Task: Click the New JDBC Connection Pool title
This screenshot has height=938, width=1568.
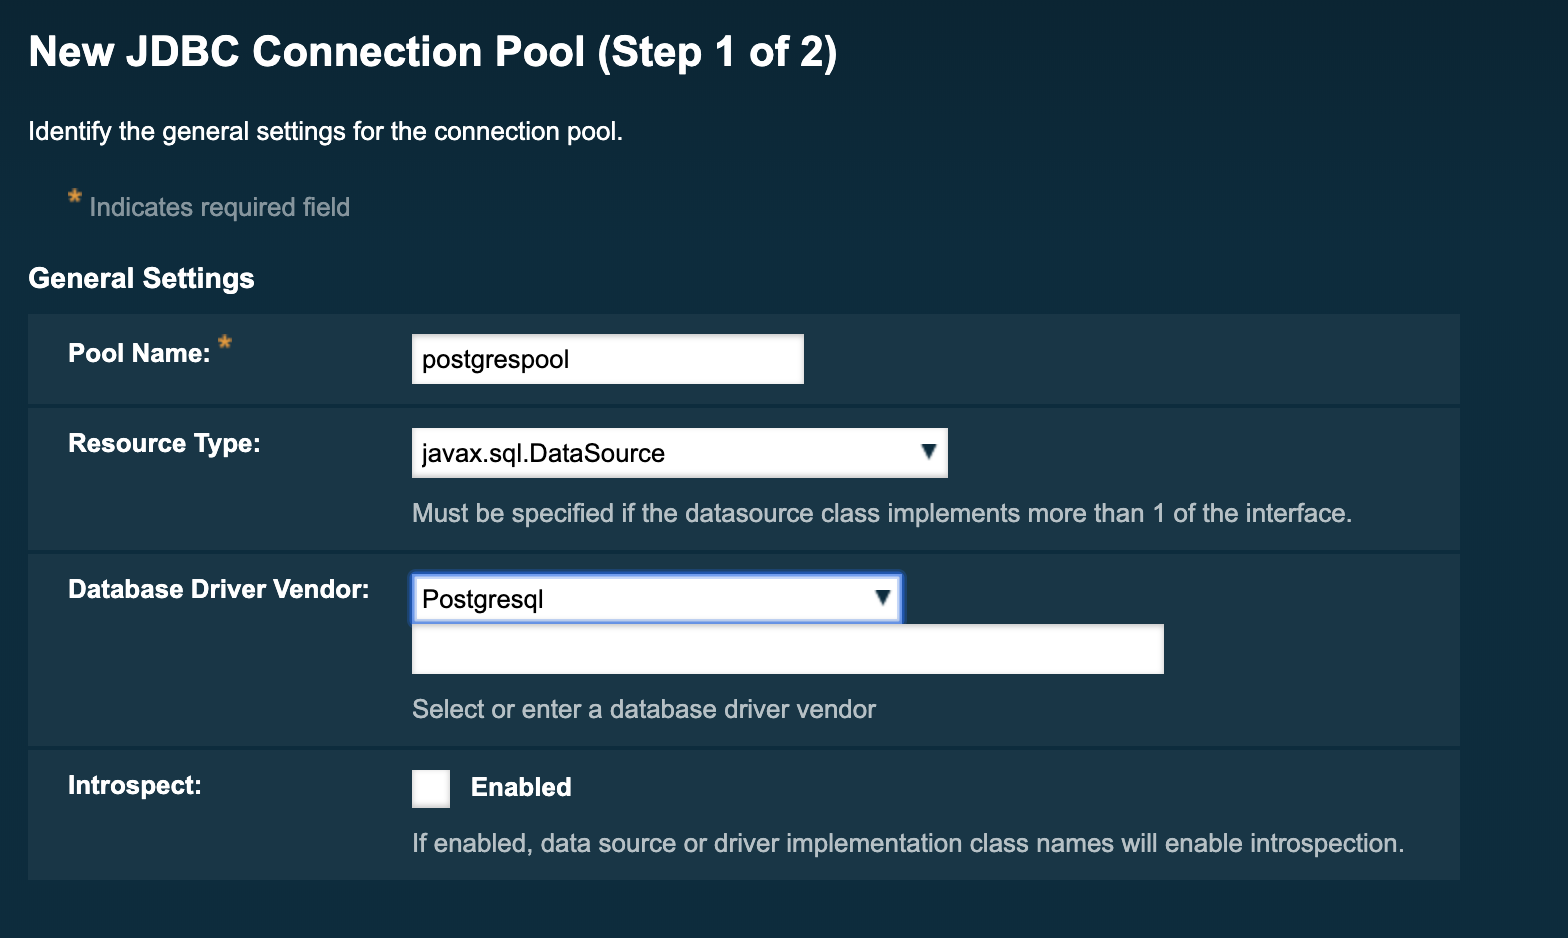Action: pyautogui.click(x=432, y=52)
